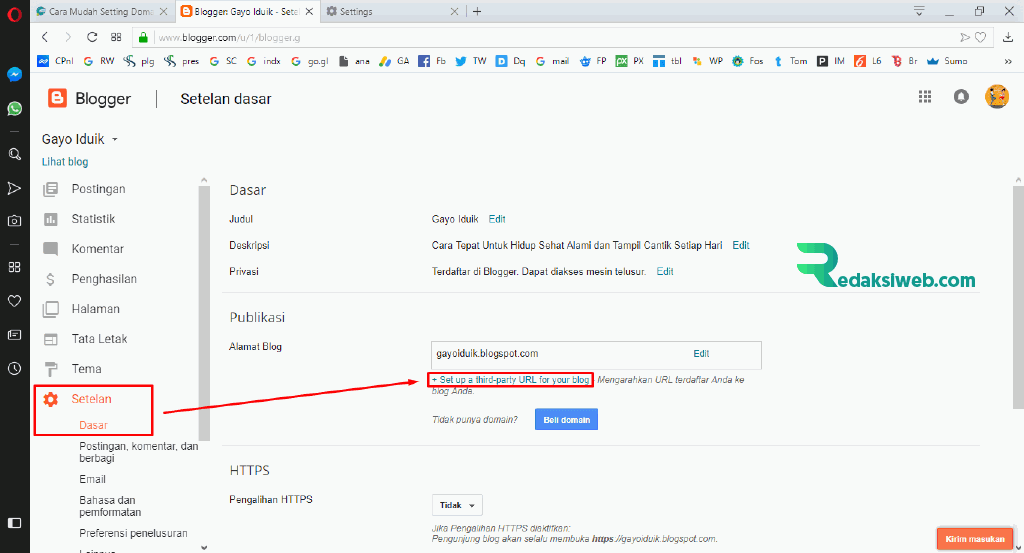The width and height of the screenshot is (1024, 553).
Task: Reload the current page
Action: (92, 37)
